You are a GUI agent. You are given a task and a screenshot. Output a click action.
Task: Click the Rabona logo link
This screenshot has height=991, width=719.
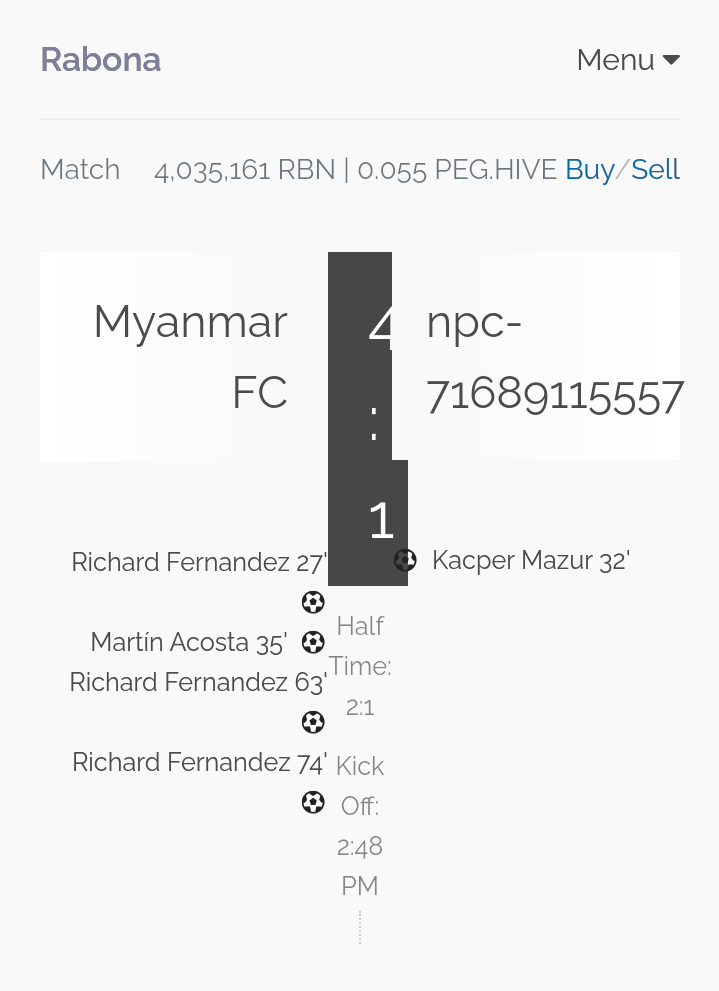(100, 60)
